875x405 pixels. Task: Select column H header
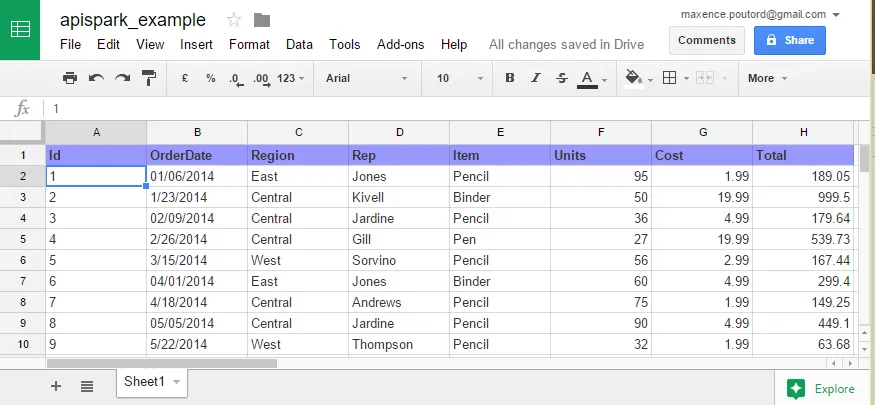click(803, 132)
